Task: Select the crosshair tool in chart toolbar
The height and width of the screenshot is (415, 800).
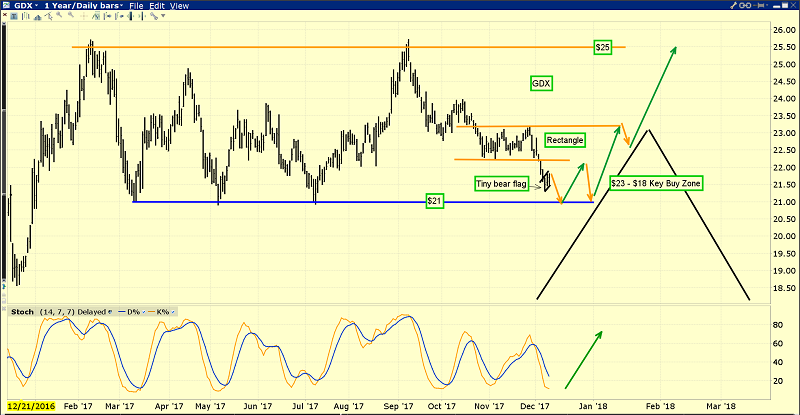Action: pos(84,16)
